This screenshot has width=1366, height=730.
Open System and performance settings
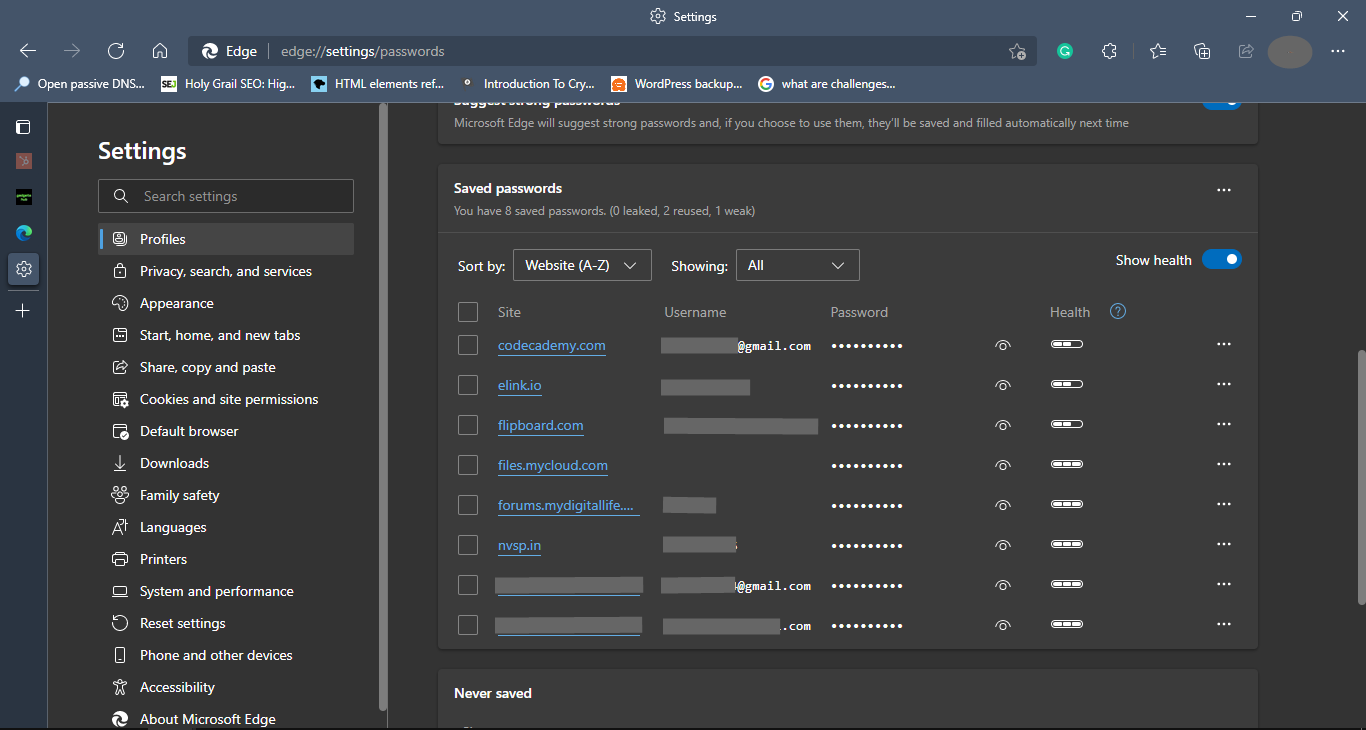pos(226,591)
